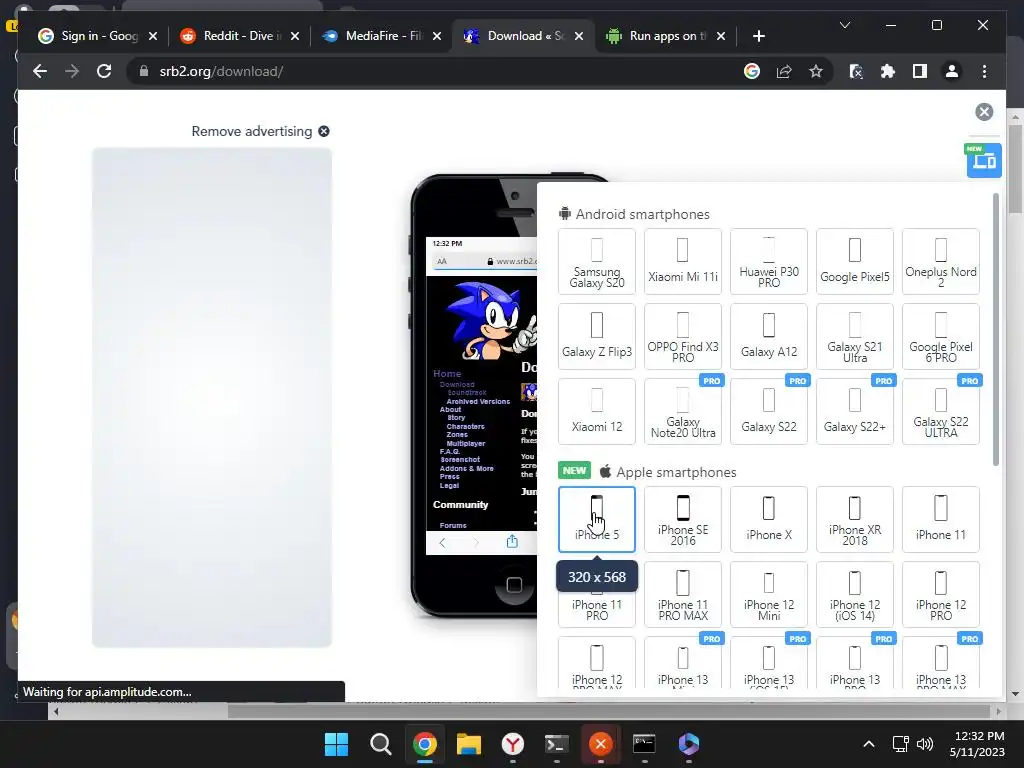The width and height of the screenshot is (1024, 768).
Task: Open Yandex browser from the taskbar
Action: click(513, 744)
